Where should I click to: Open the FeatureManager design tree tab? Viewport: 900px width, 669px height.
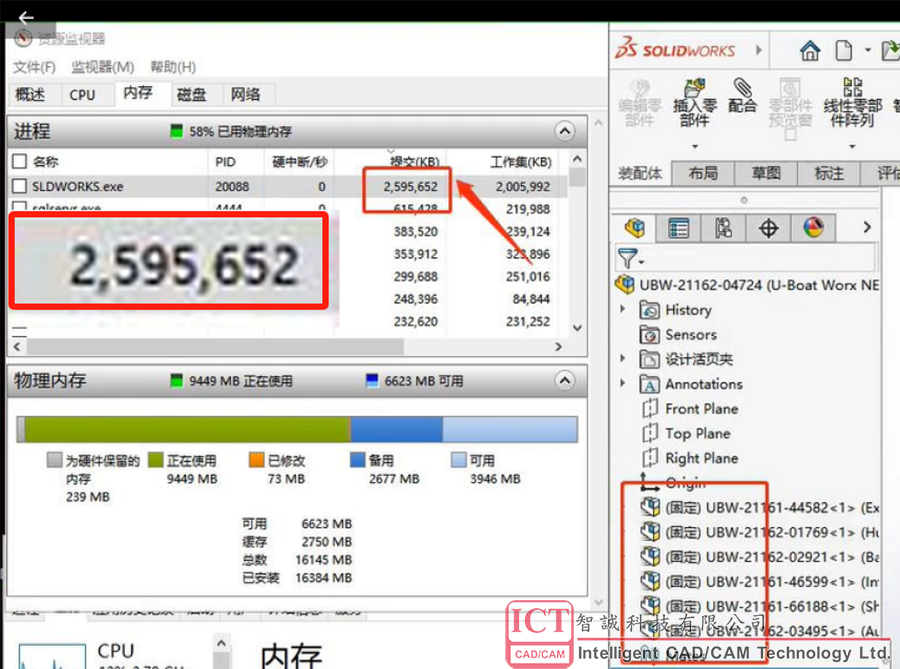(634, 228)
